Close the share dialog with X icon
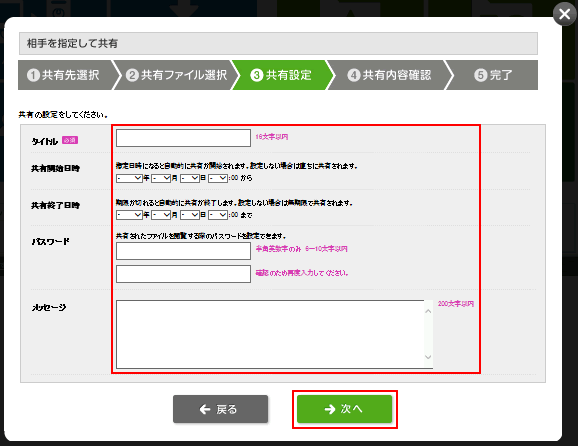578x446 pixels. (x=564, y=14)
